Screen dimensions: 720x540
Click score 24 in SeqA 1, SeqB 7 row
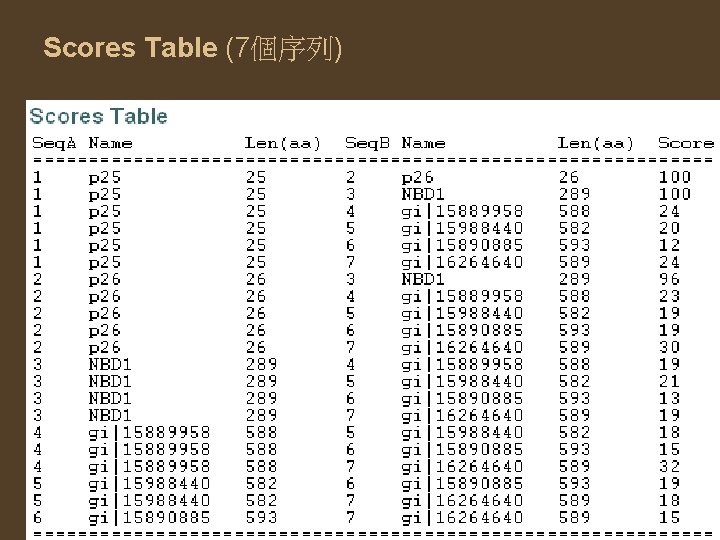coord(669,262)
